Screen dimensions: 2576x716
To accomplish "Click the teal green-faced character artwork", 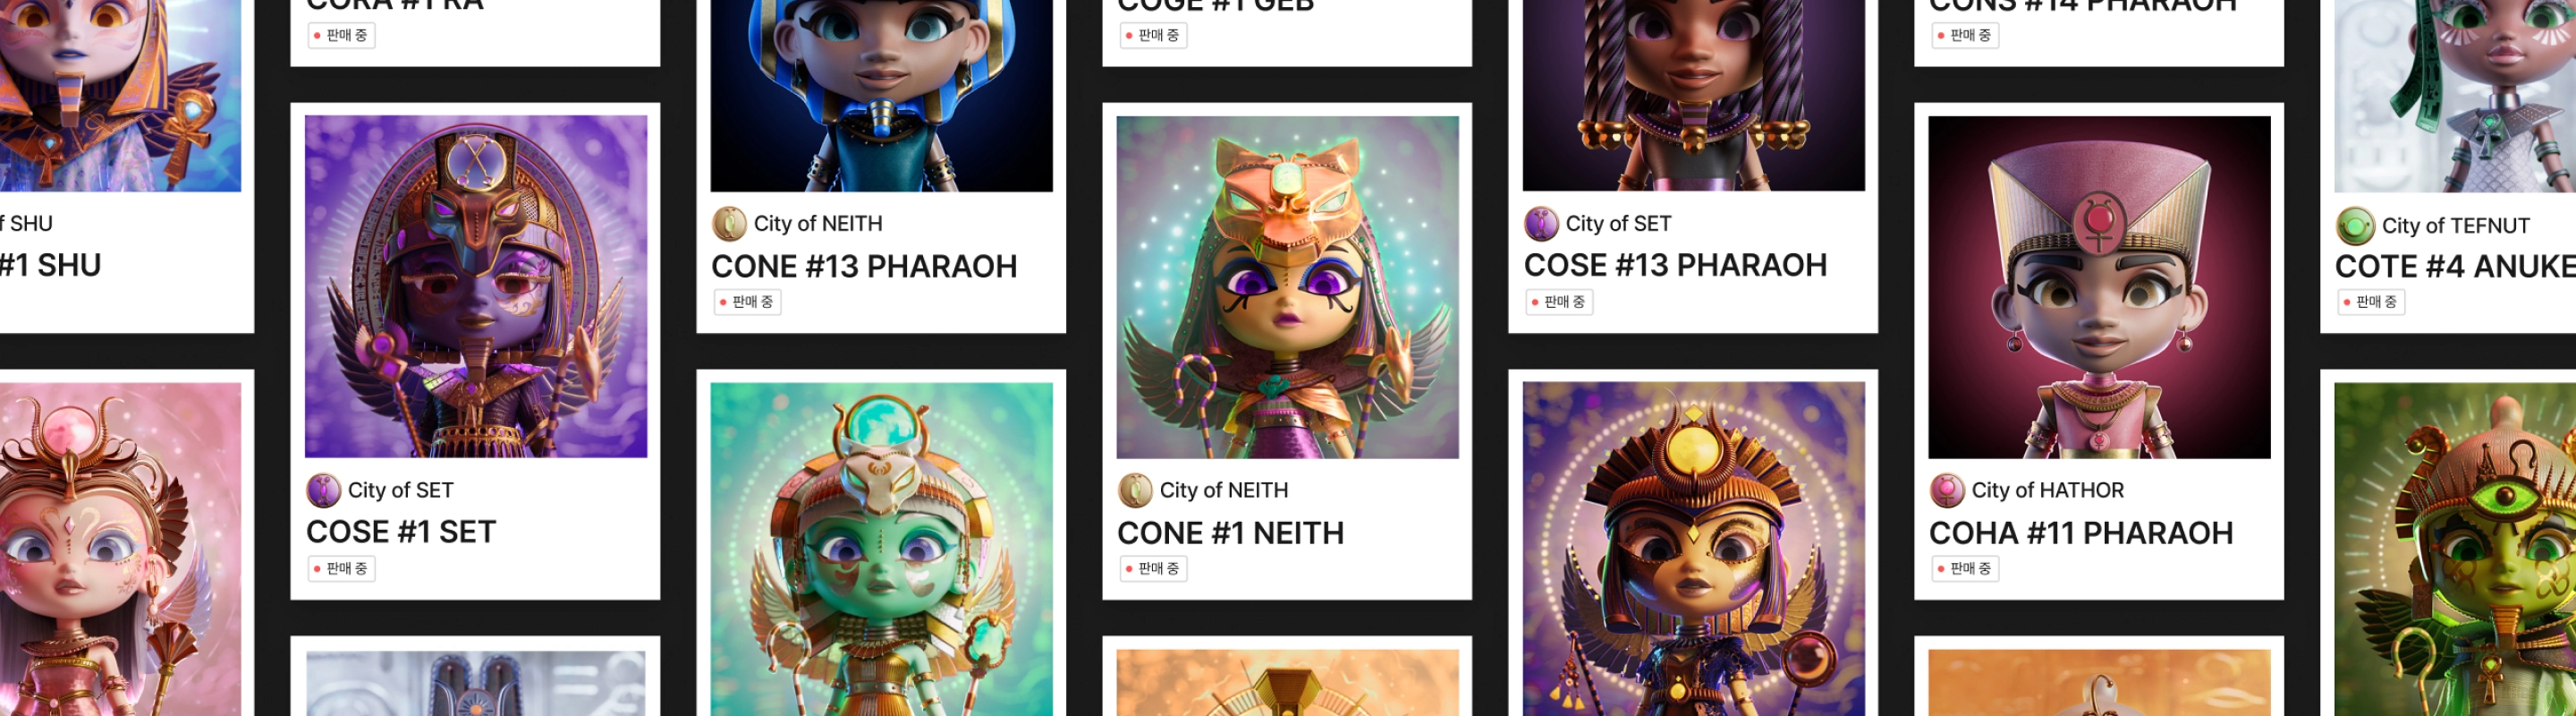I will (881, 549).
